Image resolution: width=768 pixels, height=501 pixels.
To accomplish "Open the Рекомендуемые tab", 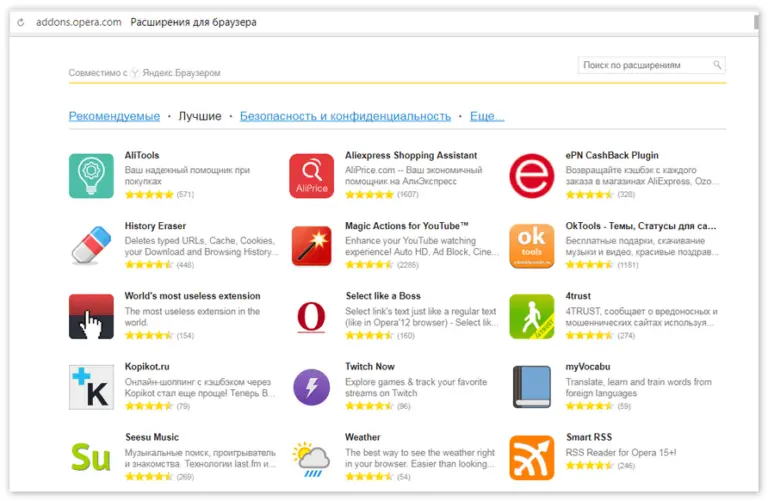I will click(114, 116).
